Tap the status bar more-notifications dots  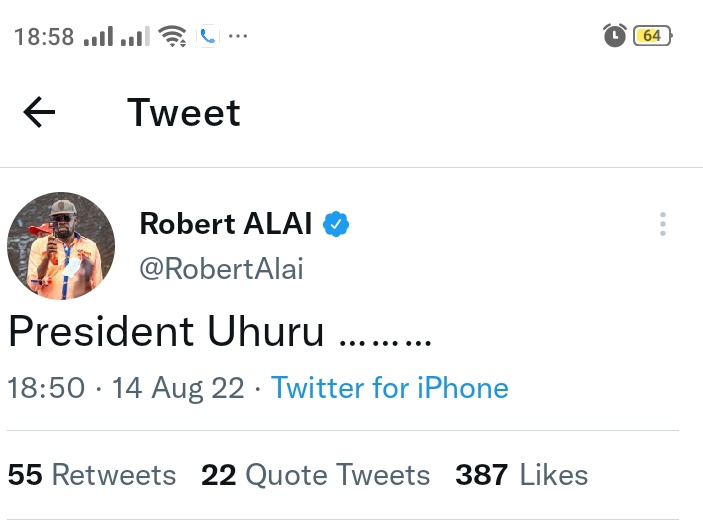pyautogui.click(x=238, y=37)
